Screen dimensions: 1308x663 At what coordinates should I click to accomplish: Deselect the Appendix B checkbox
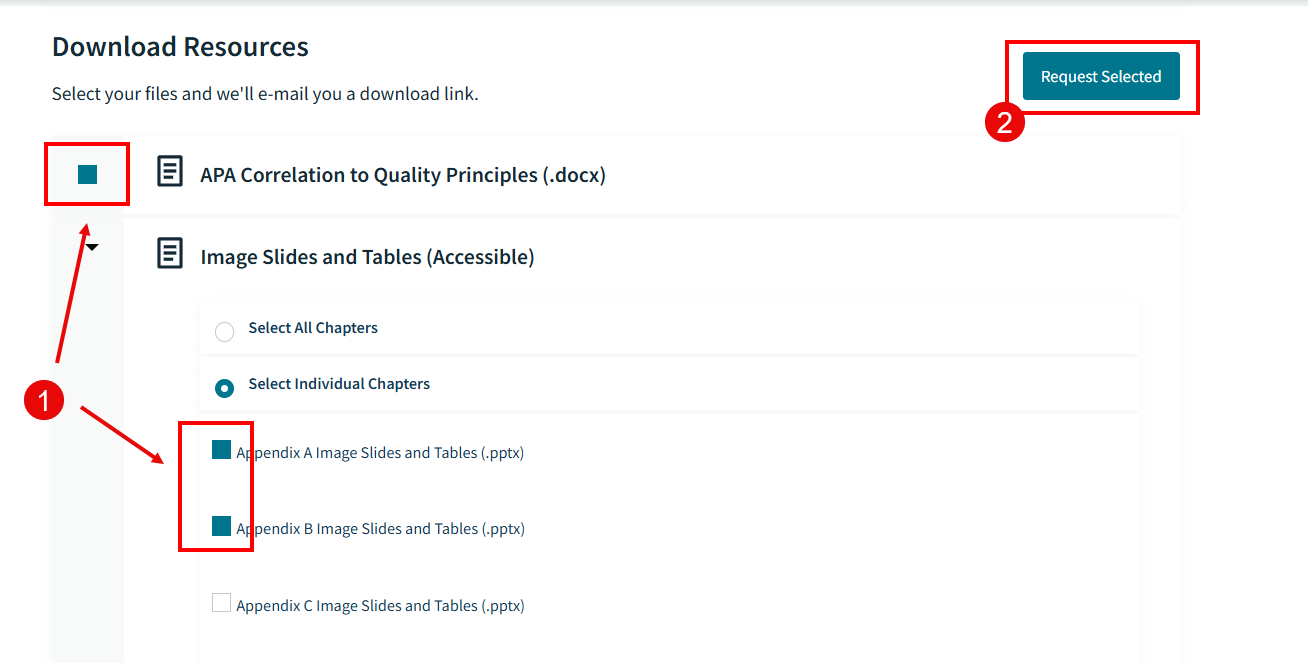(x=221, y=526)
